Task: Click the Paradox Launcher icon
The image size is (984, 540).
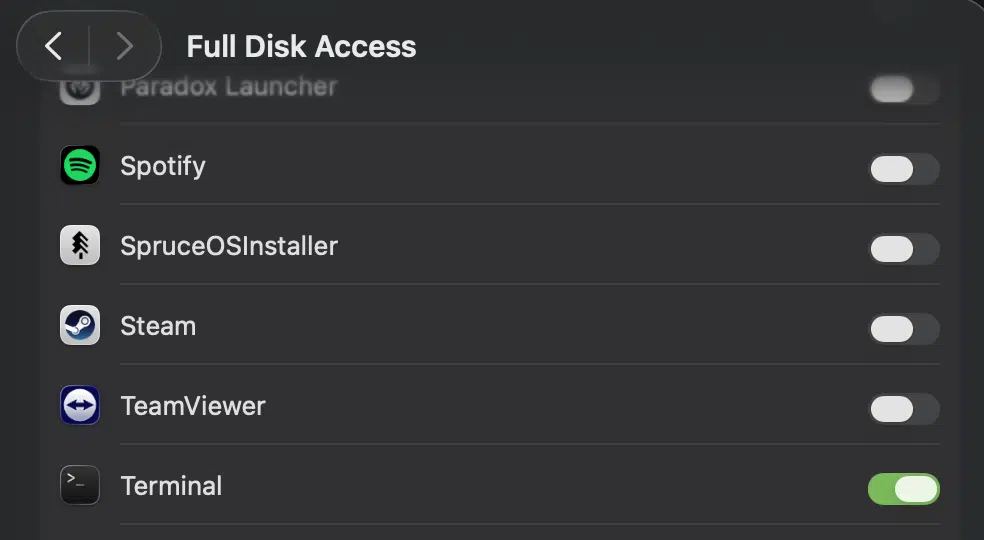Action: 80,88
